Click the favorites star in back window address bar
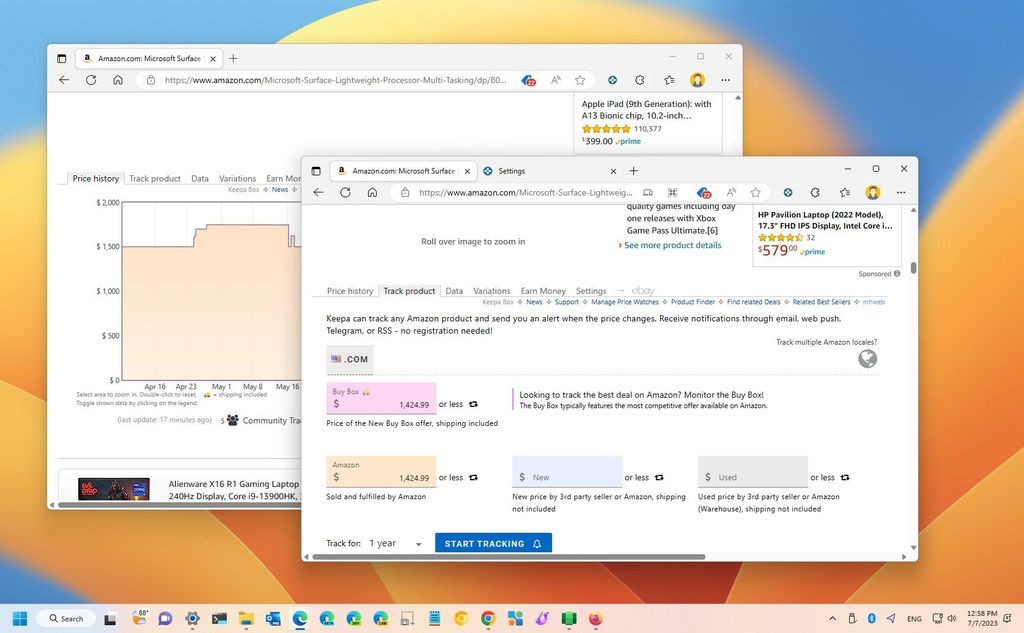The width and height of the screenshot is (1024, 633). point(580,80)
